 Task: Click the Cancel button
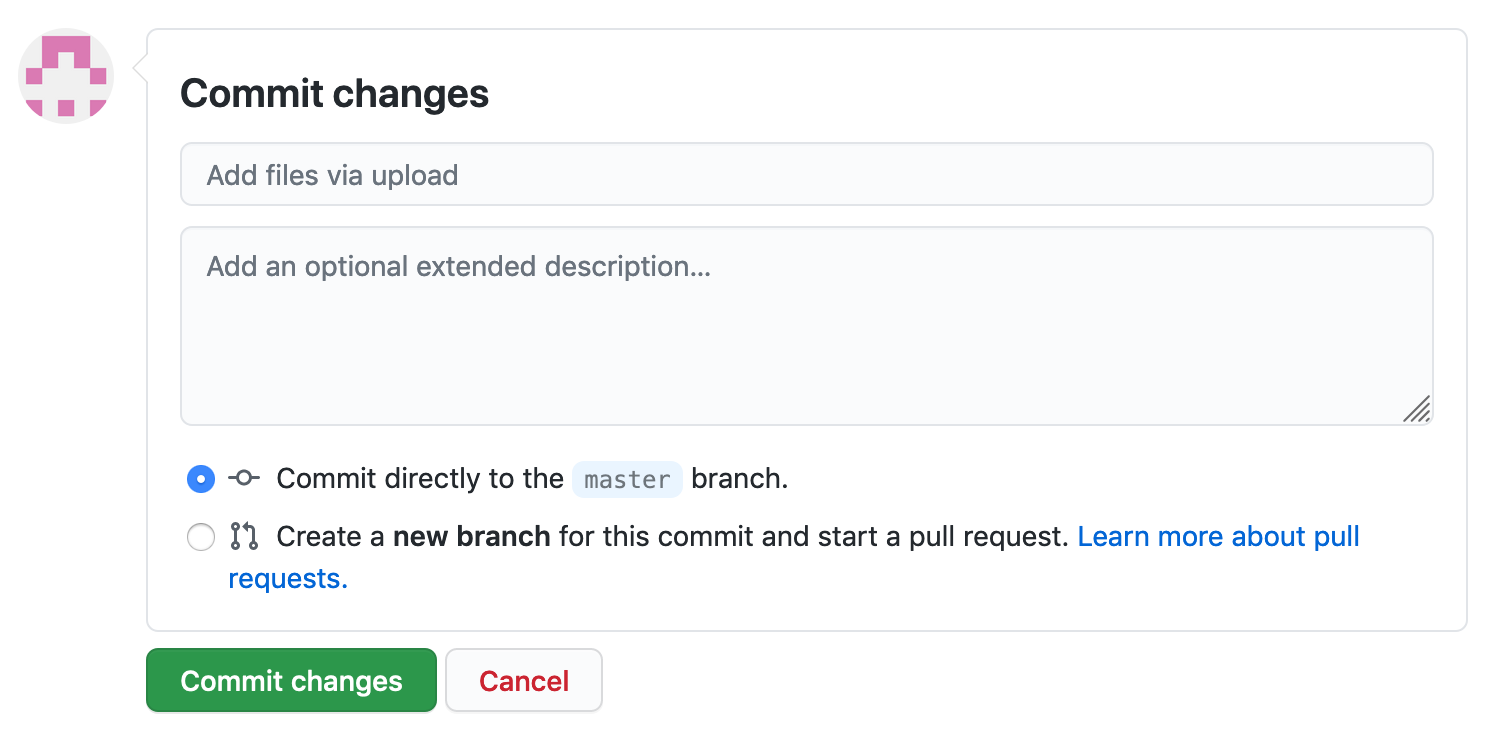(x=523, y=680)
